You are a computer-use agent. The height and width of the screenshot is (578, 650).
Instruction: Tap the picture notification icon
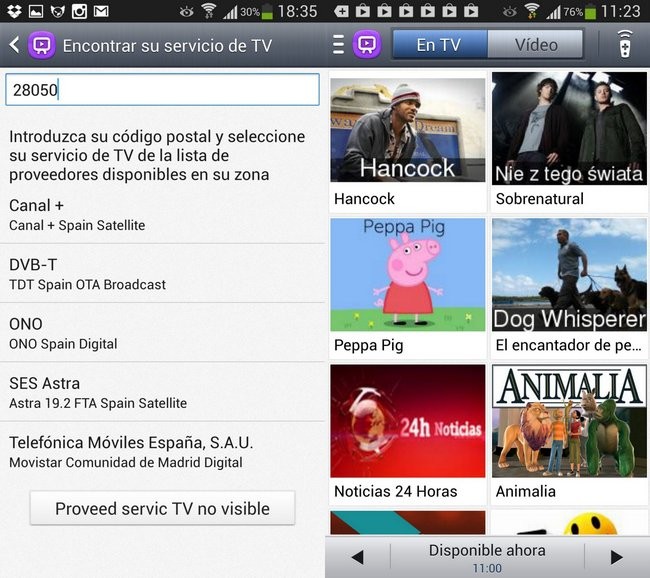coord(36,11)
